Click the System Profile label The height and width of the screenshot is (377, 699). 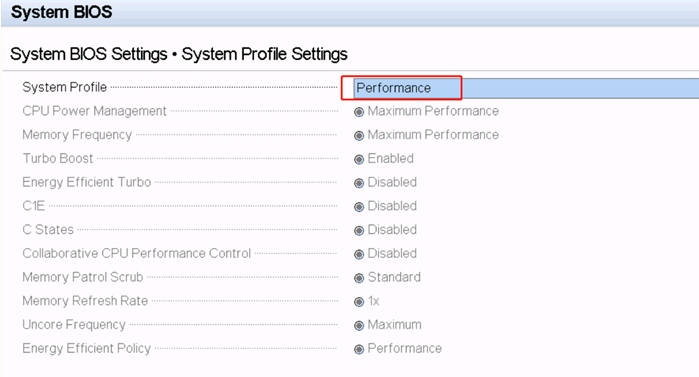pyautogui.click(x=65, y=87)
